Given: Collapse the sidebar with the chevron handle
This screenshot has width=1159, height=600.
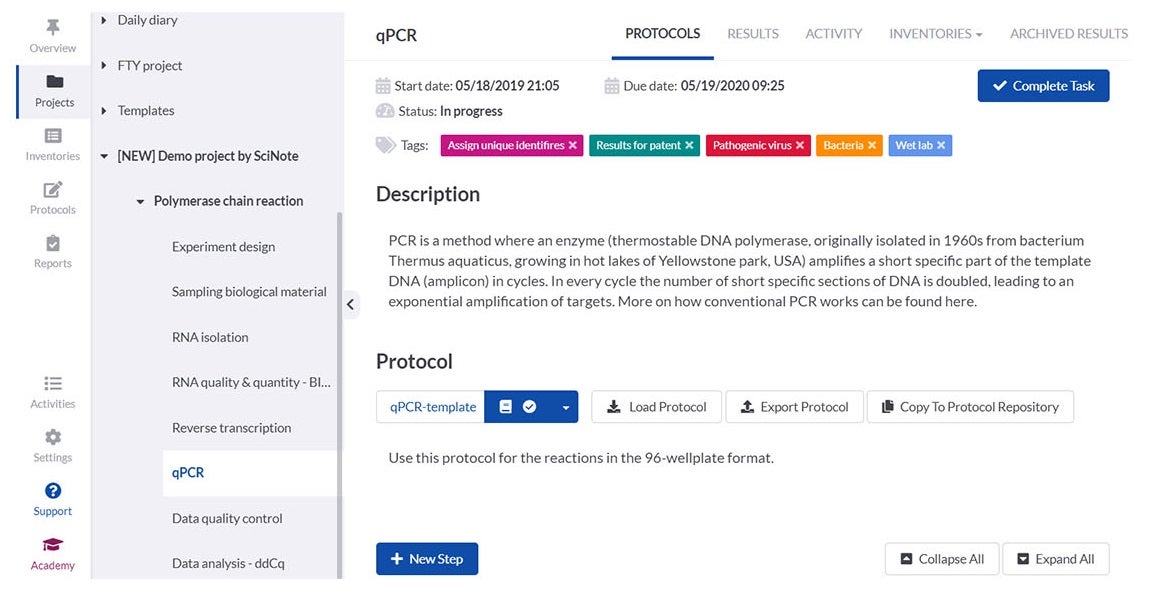Looking at the screenshot, I should tap(351, 304).
